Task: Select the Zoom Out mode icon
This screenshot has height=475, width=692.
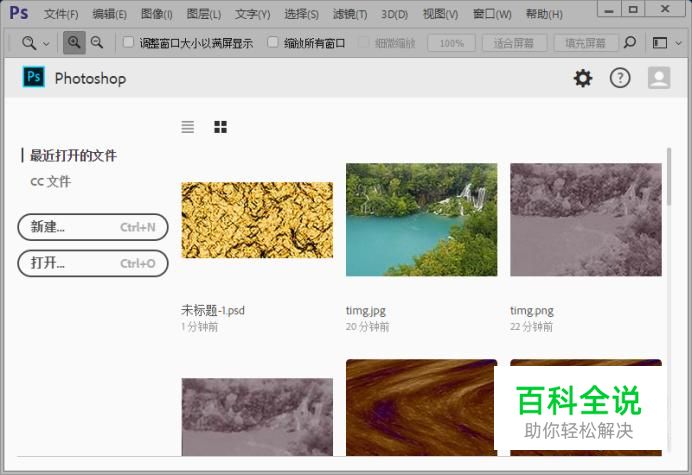Action: pos(97,42)
